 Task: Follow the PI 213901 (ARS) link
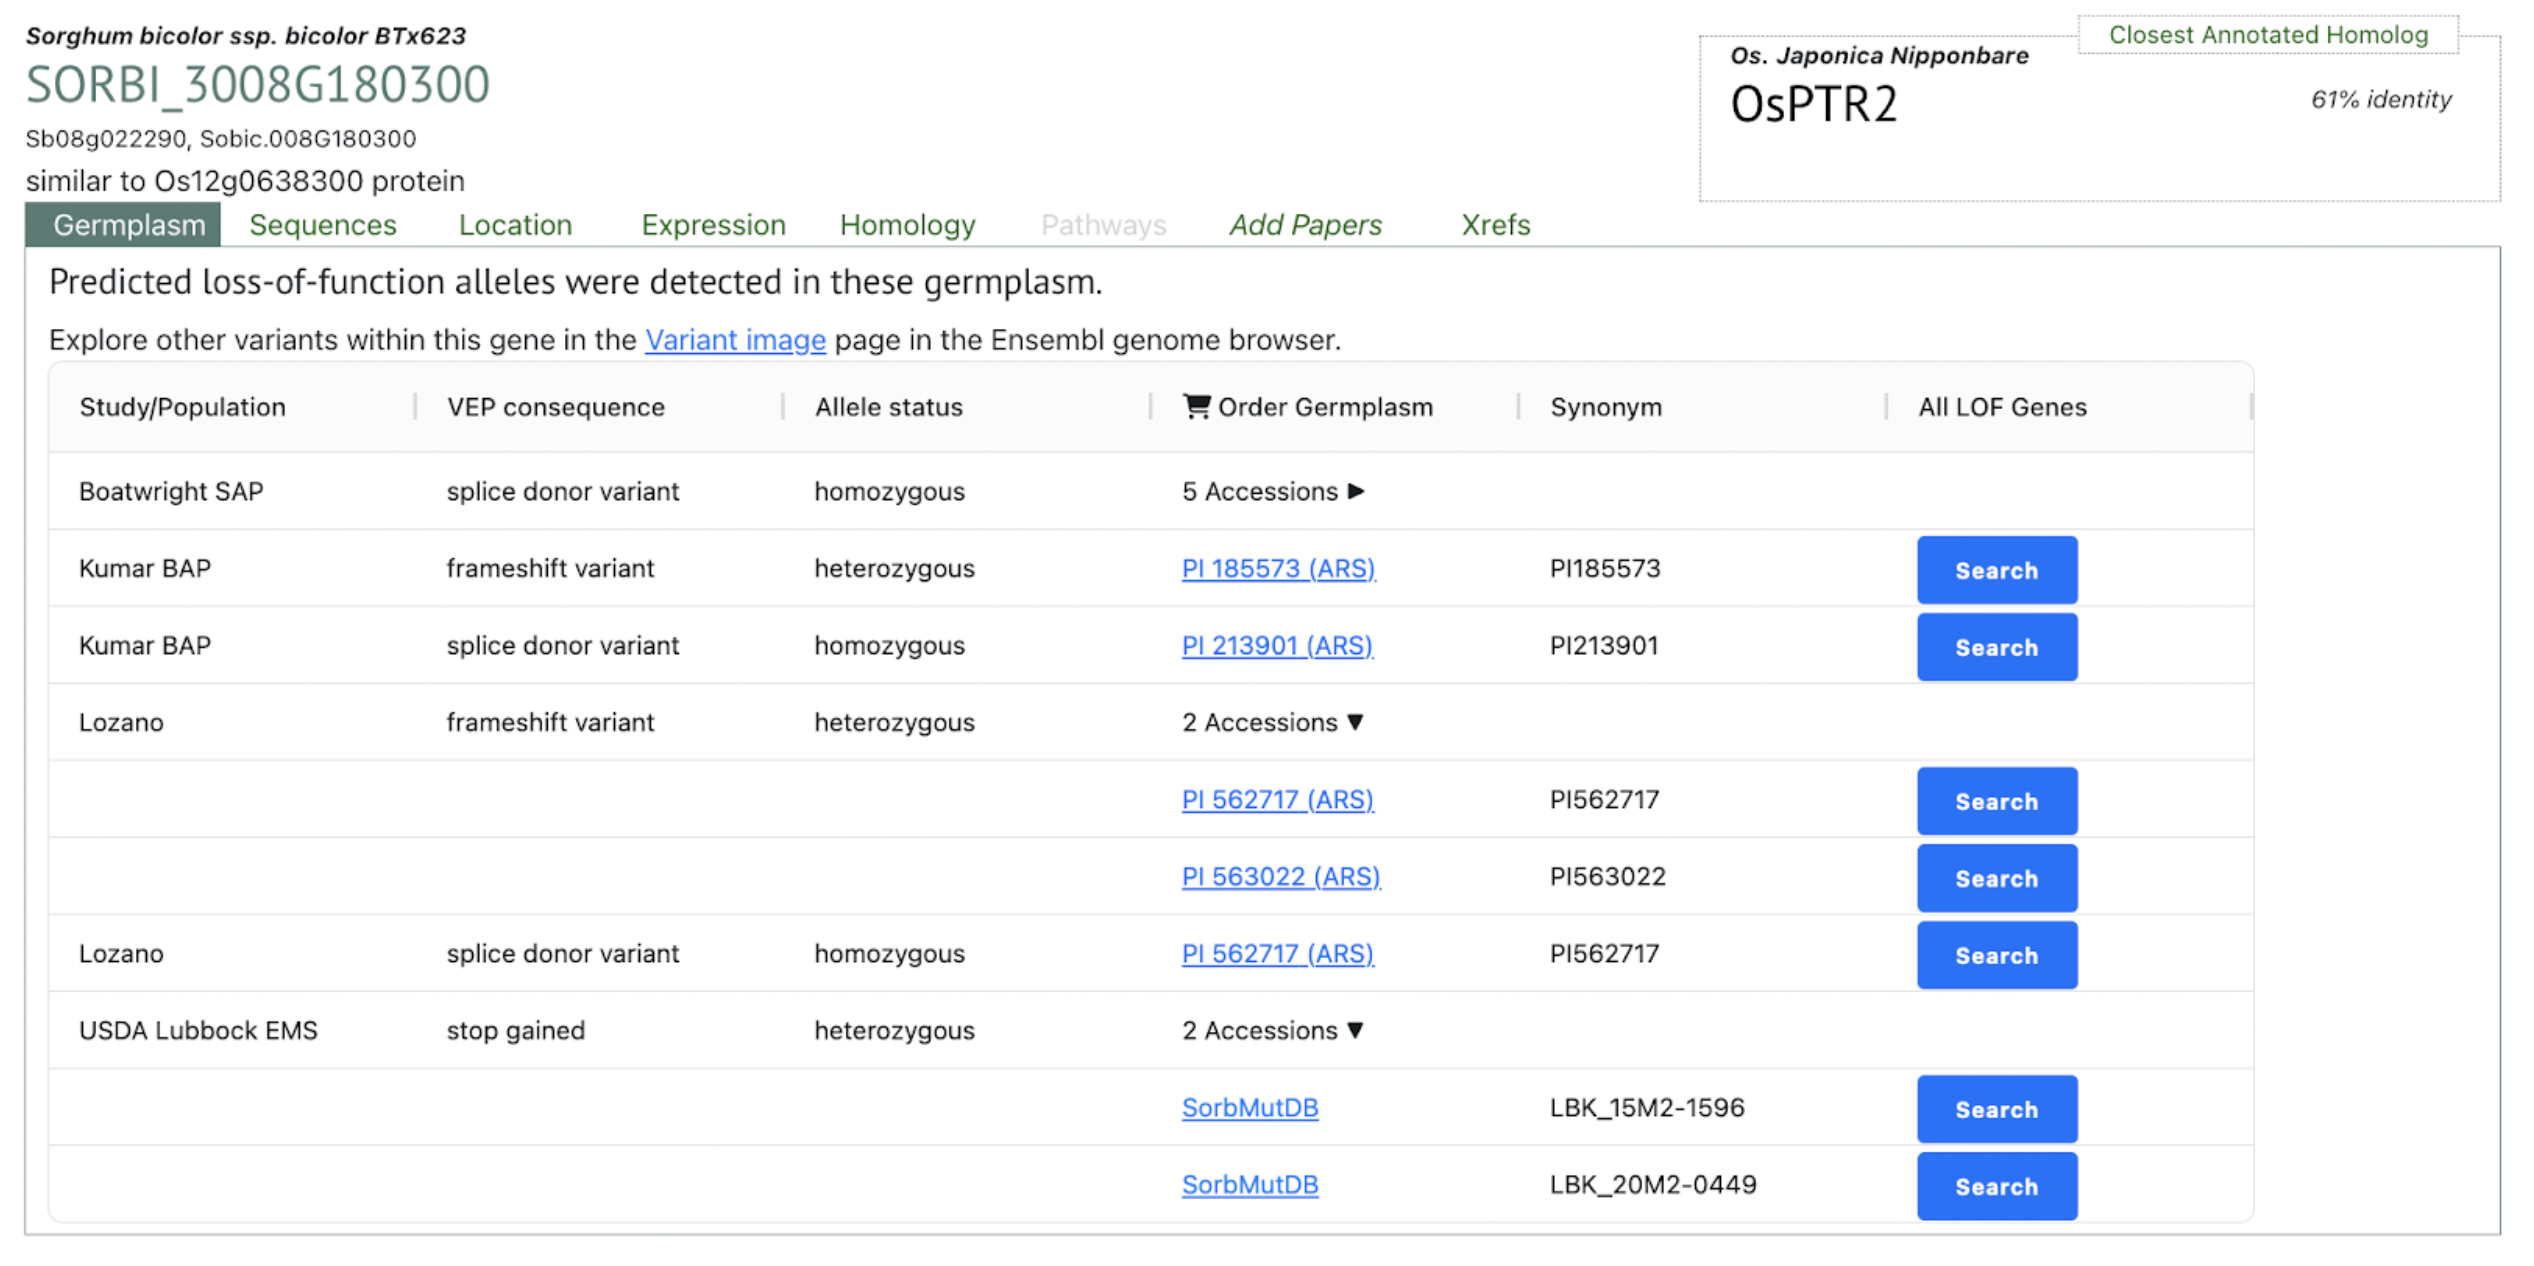[1277, 645]
